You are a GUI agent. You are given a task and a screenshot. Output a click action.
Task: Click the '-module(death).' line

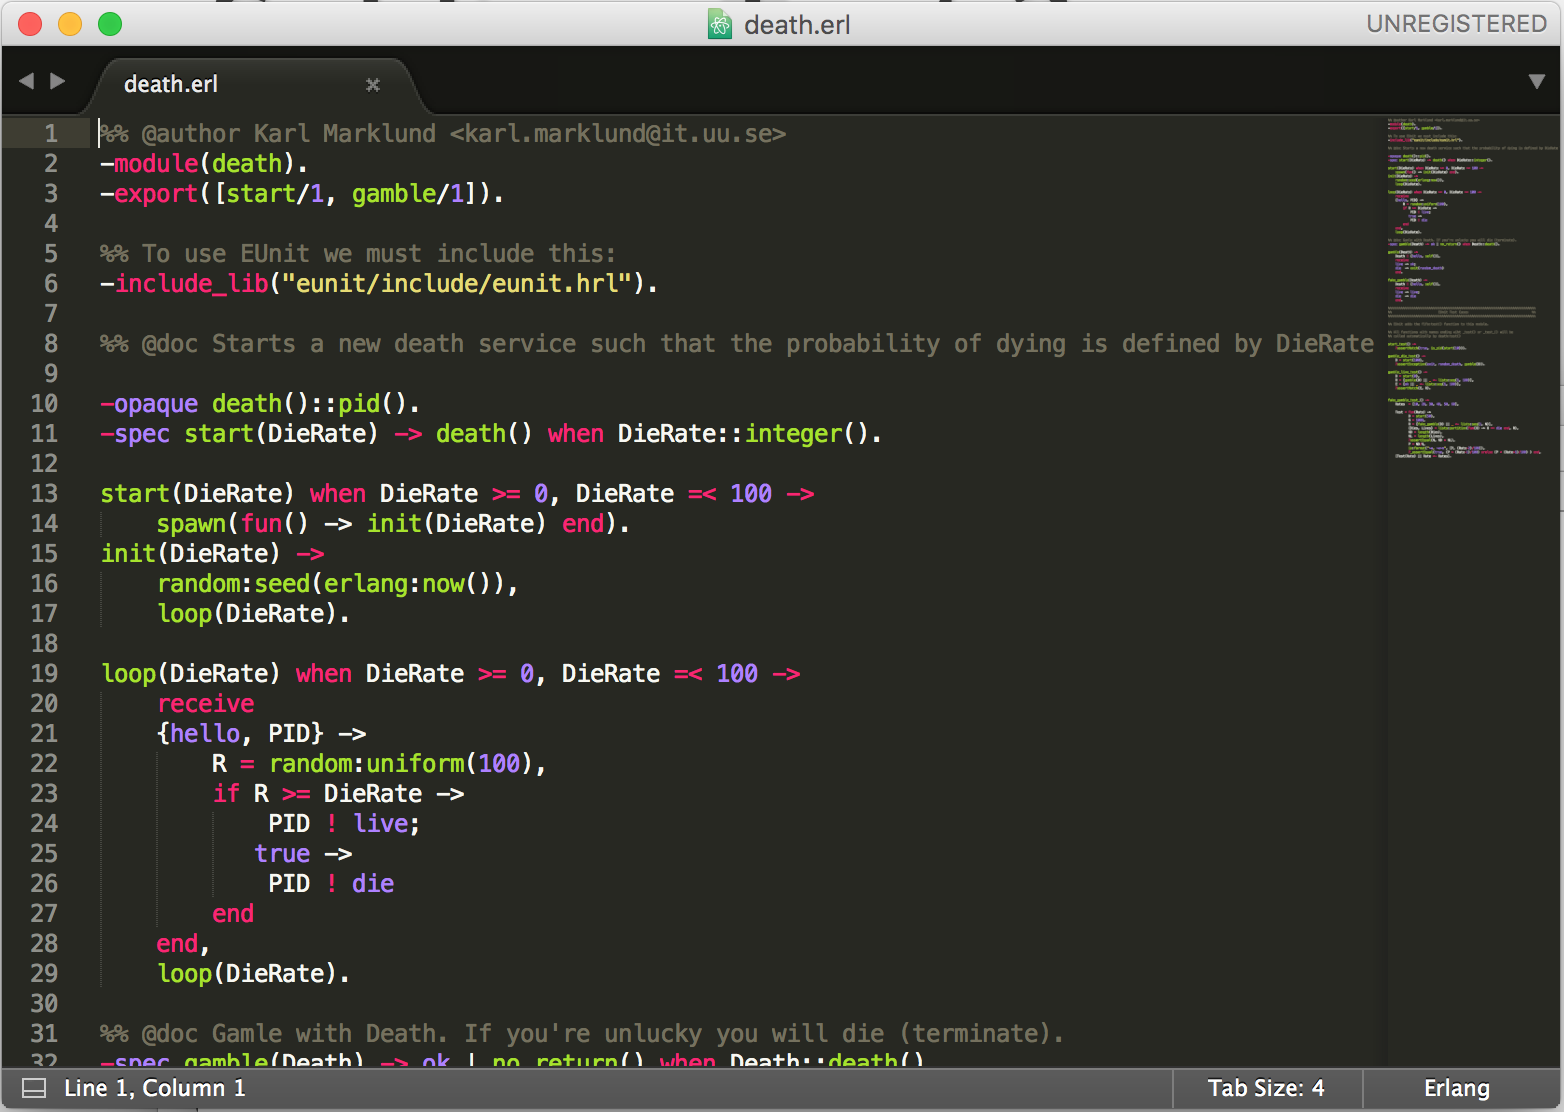[204, 164]
